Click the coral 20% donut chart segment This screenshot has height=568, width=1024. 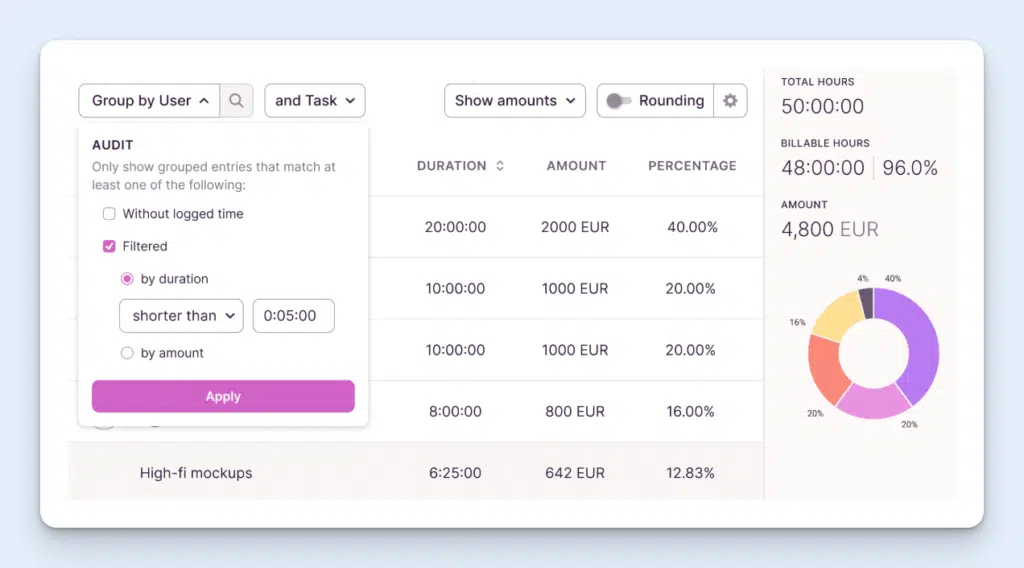tap(826, 367)
